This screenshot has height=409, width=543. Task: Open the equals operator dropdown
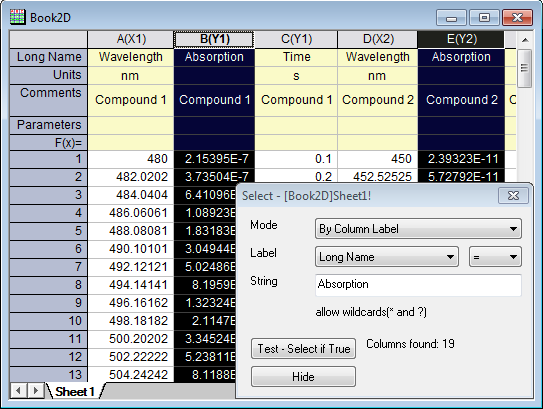point(495,257)
